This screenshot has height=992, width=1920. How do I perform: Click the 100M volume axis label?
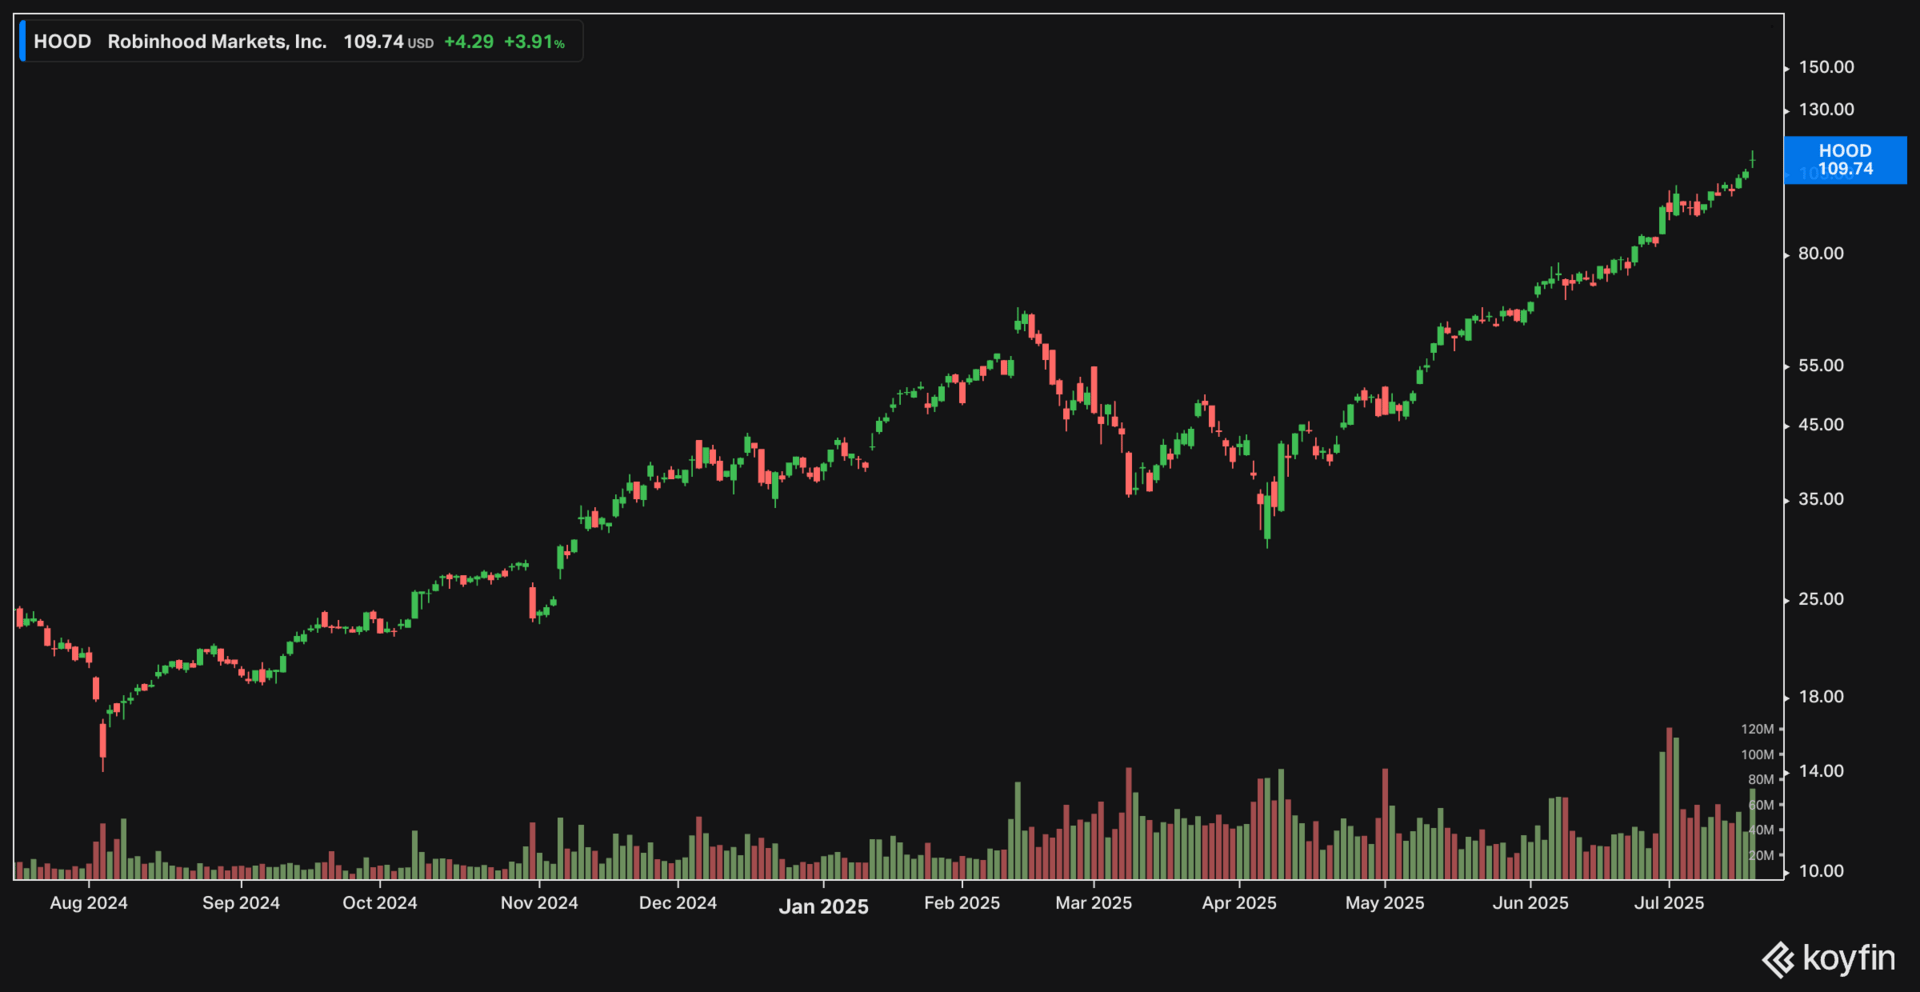(1757, 755)
